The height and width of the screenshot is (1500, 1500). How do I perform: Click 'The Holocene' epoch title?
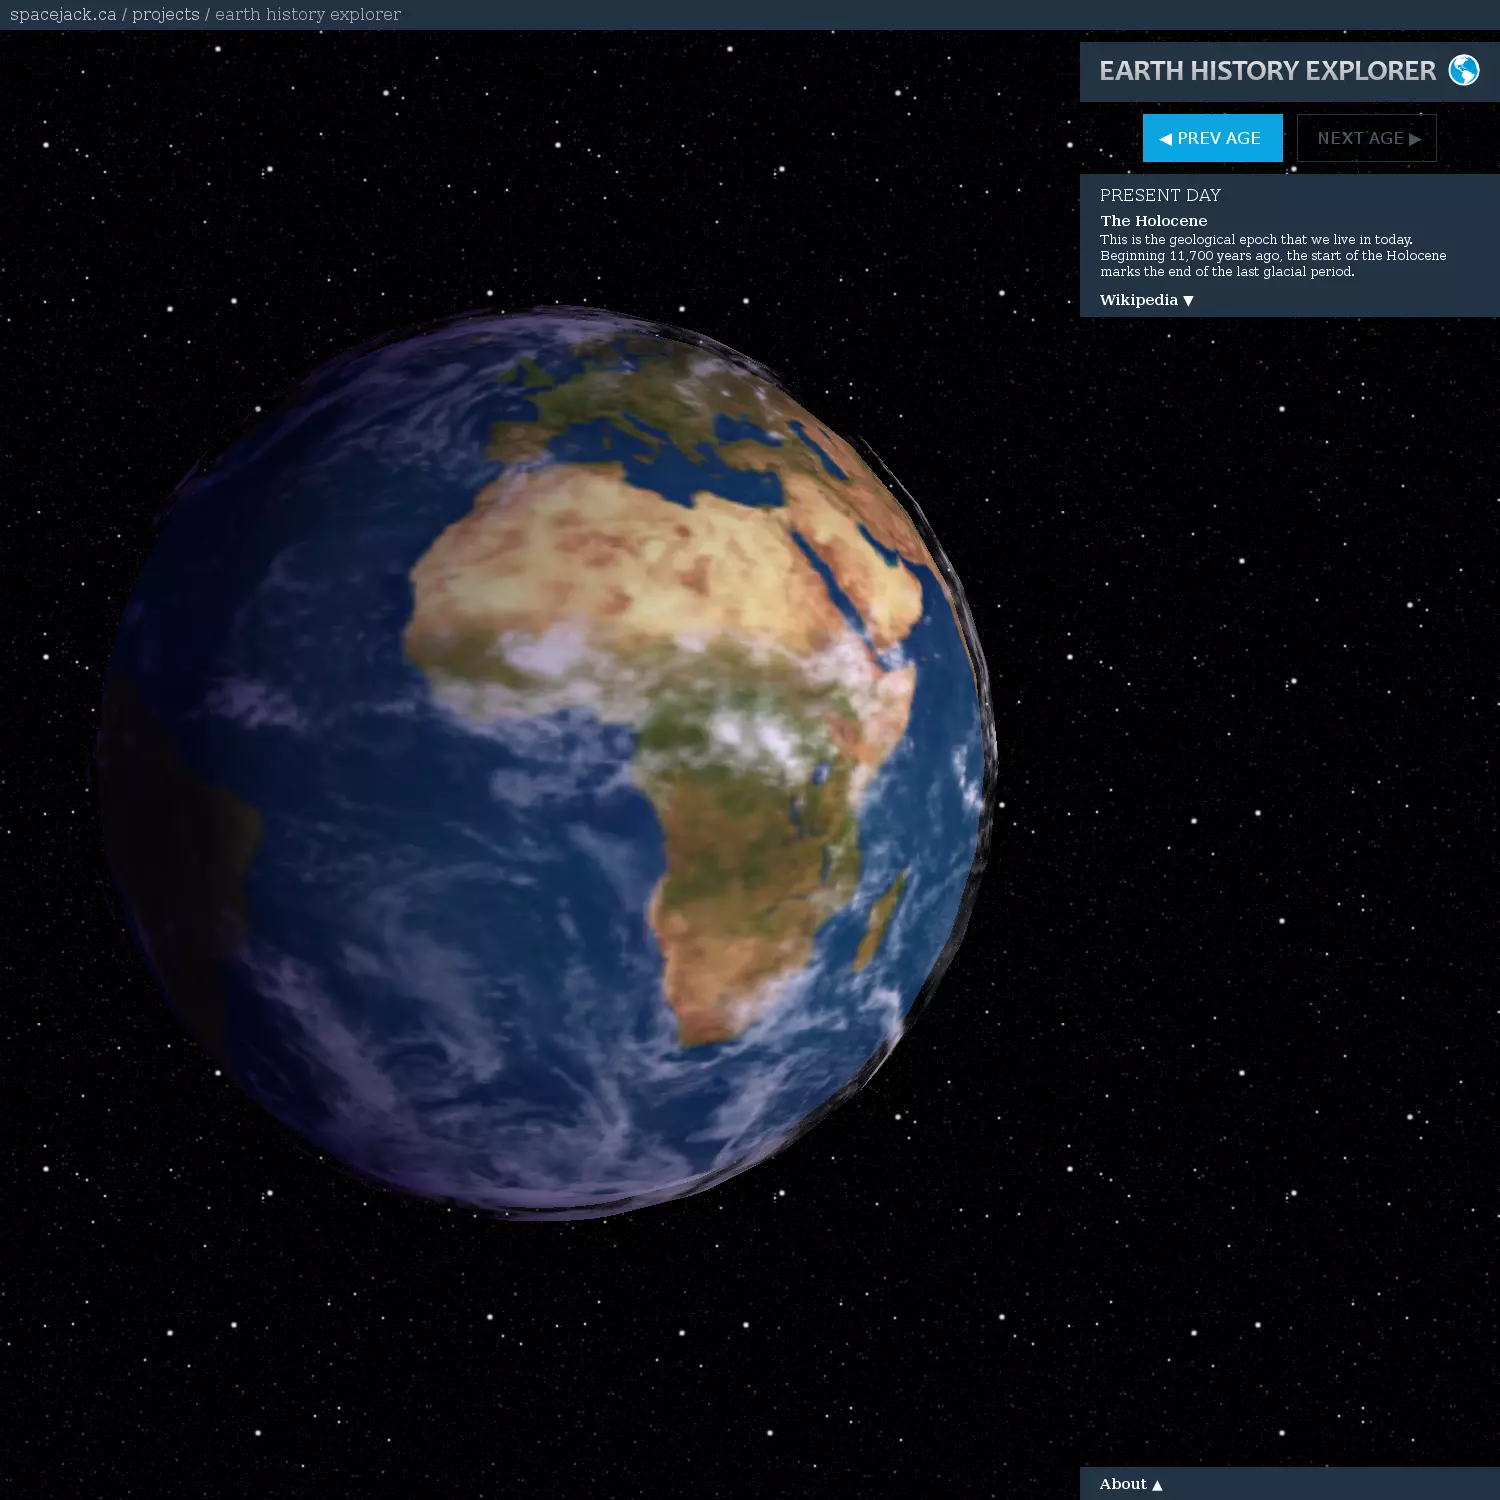1153,221
